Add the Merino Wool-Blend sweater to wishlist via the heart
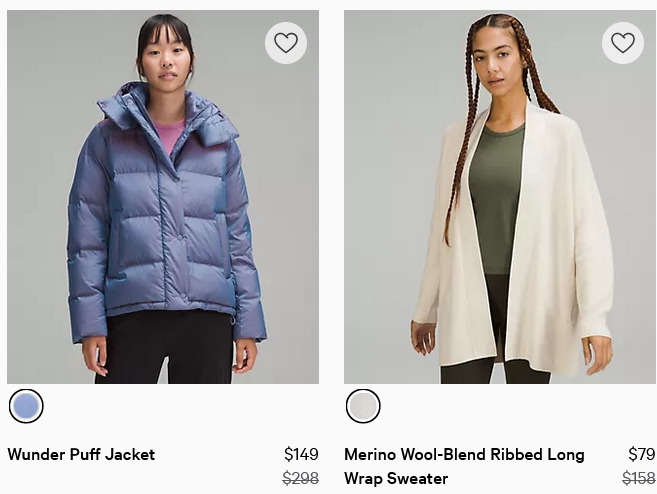Image resolution: width=657 pixels, height=494 pixels. [x=623, y=43]
